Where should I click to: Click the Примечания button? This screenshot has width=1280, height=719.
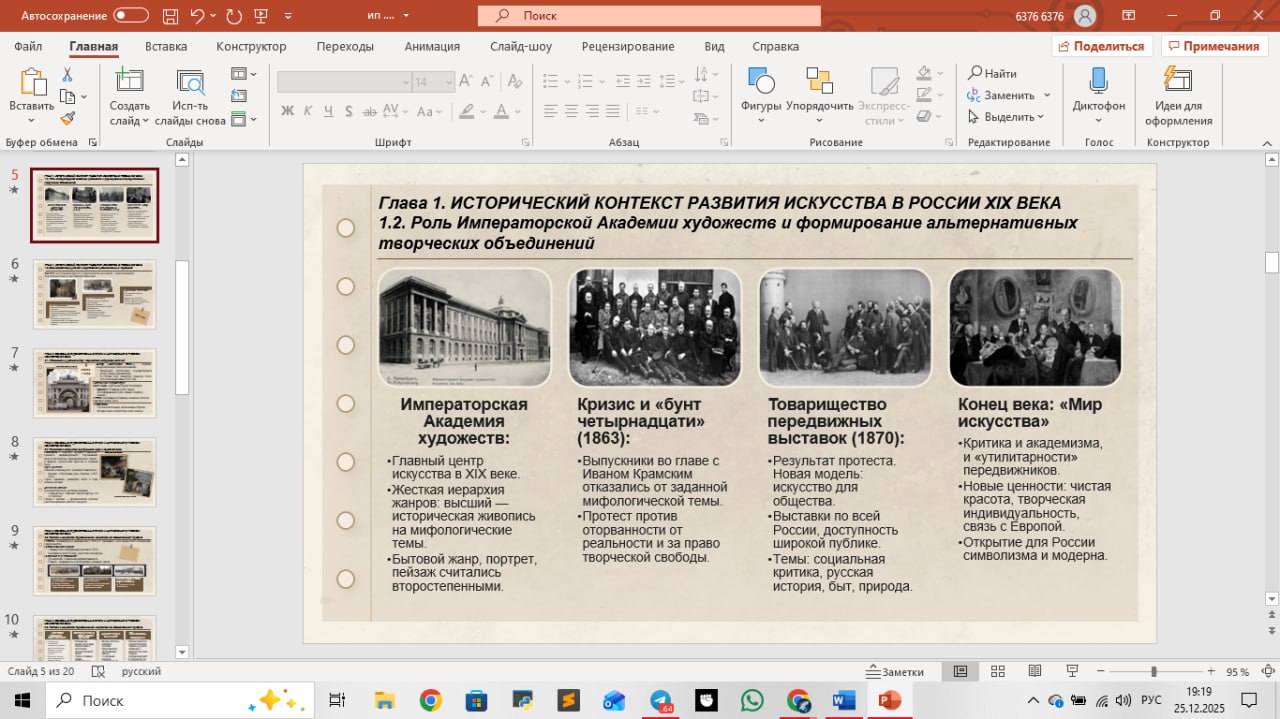tap(1214, 46)
